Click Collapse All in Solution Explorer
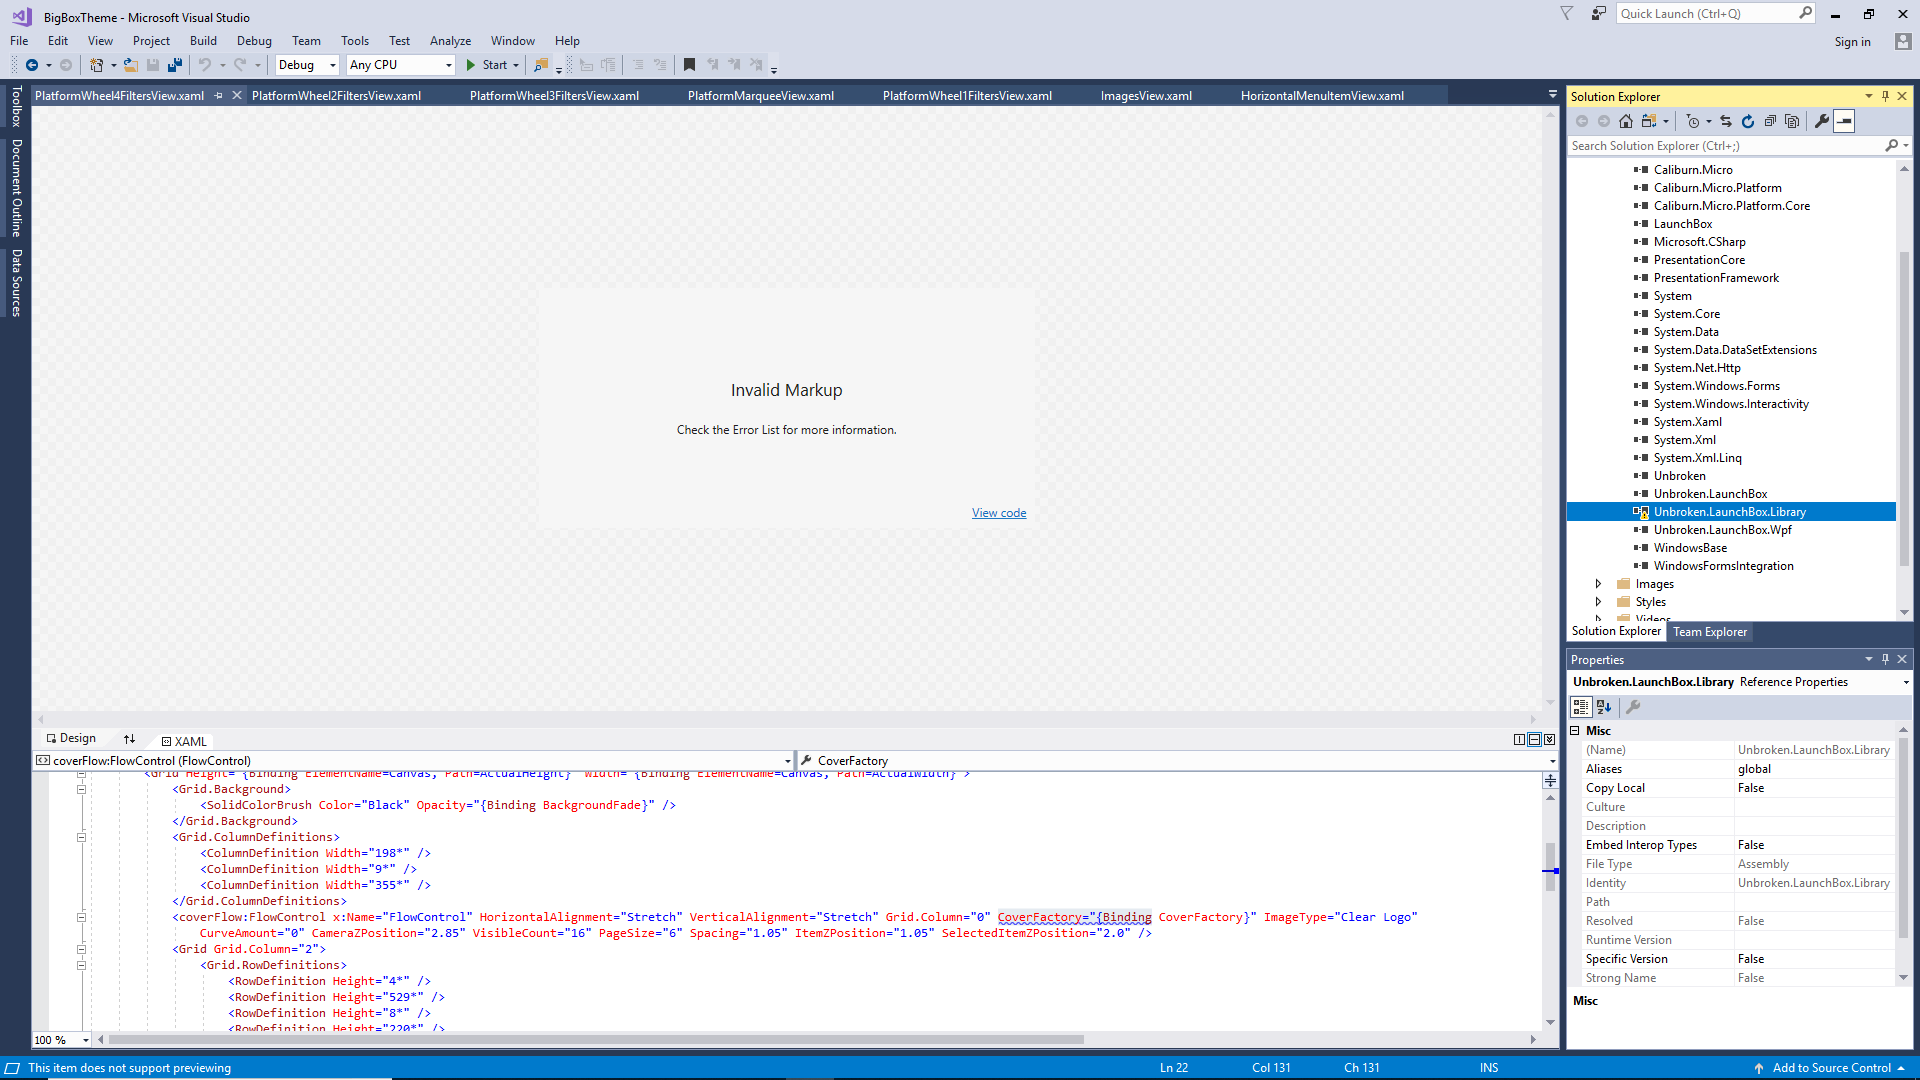 pyautogui.click(x=1770, y=121)
